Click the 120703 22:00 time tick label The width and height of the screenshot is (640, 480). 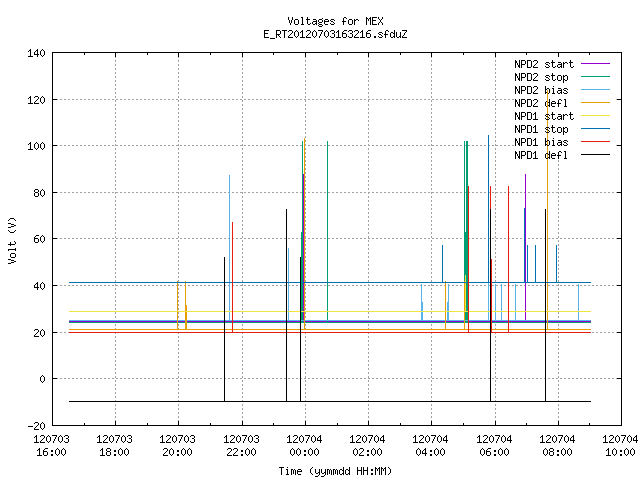tap(241, 446)
